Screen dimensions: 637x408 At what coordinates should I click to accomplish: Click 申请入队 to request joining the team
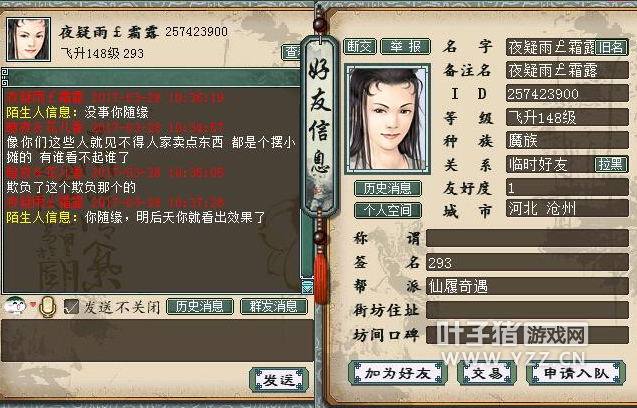pyautogui.click(x=576, y=373)
